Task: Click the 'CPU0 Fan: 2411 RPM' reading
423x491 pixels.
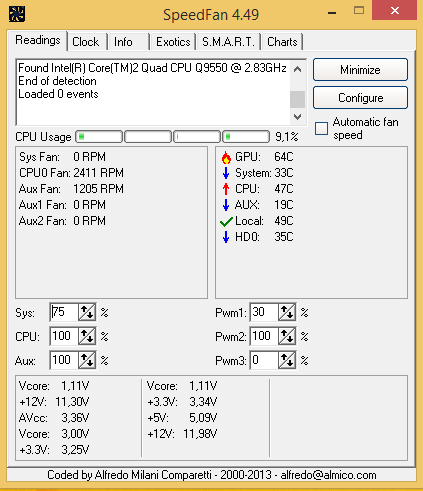Action: point(71,173)
